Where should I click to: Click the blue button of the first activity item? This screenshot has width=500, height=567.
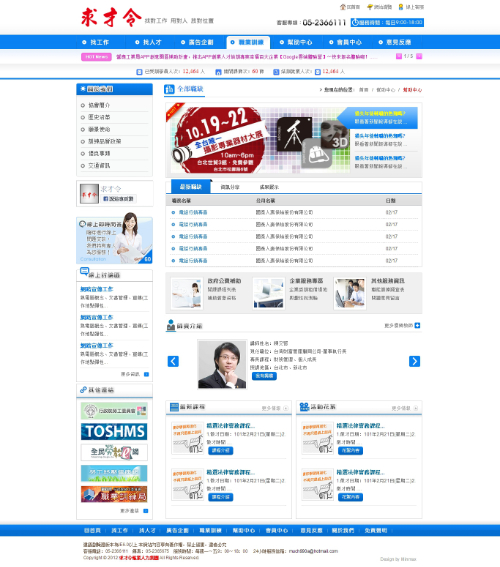(350, 451)
